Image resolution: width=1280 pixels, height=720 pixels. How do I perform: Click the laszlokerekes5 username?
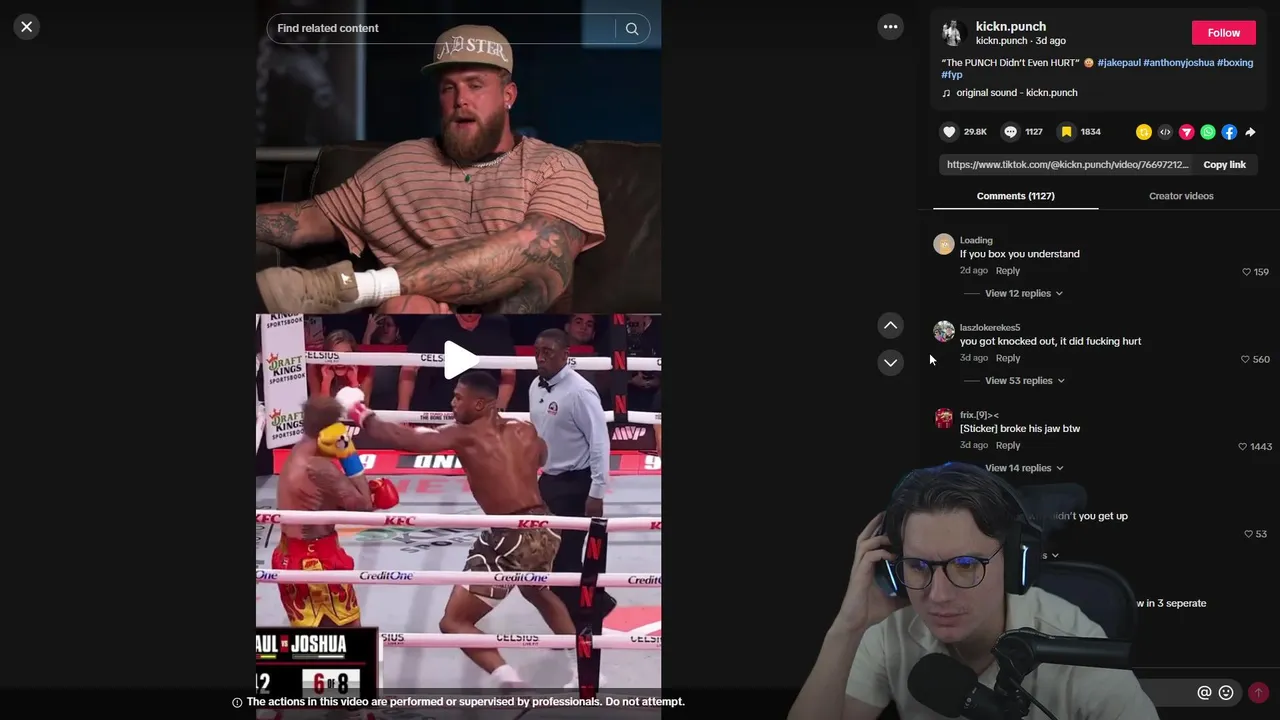[x=990, y=328]
